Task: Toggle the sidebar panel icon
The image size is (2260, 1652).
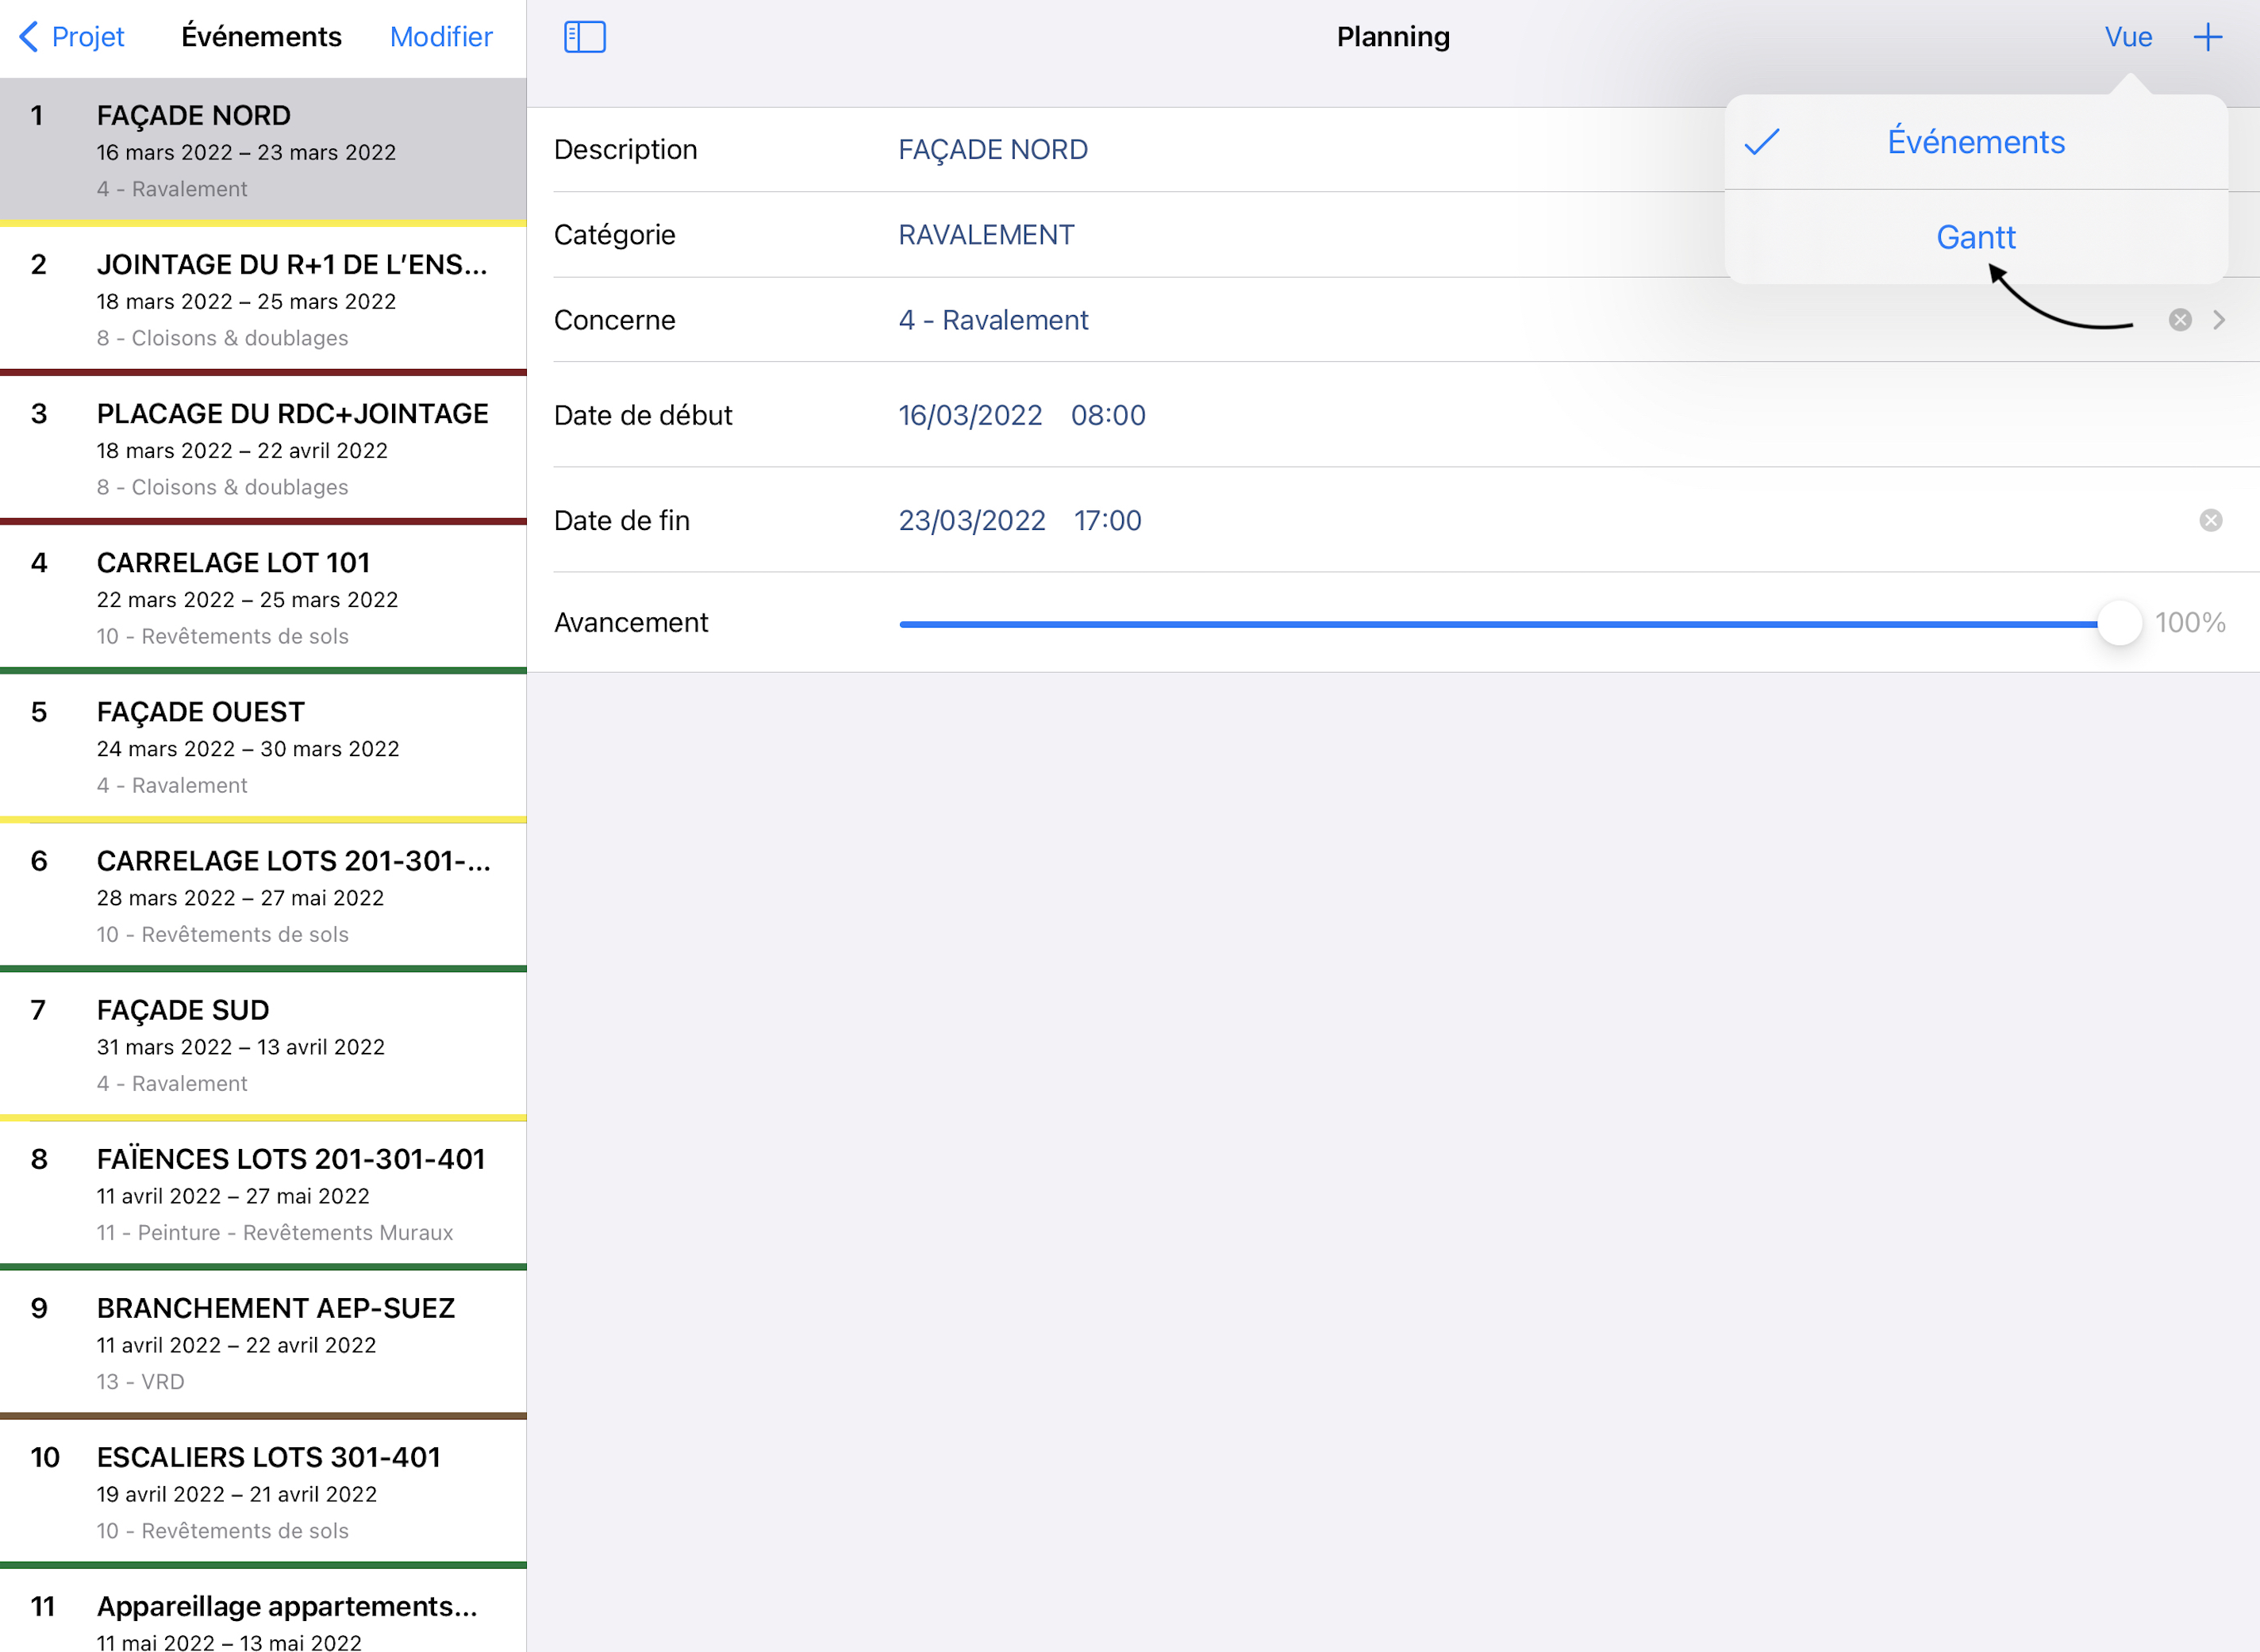Action: [584, 37]
